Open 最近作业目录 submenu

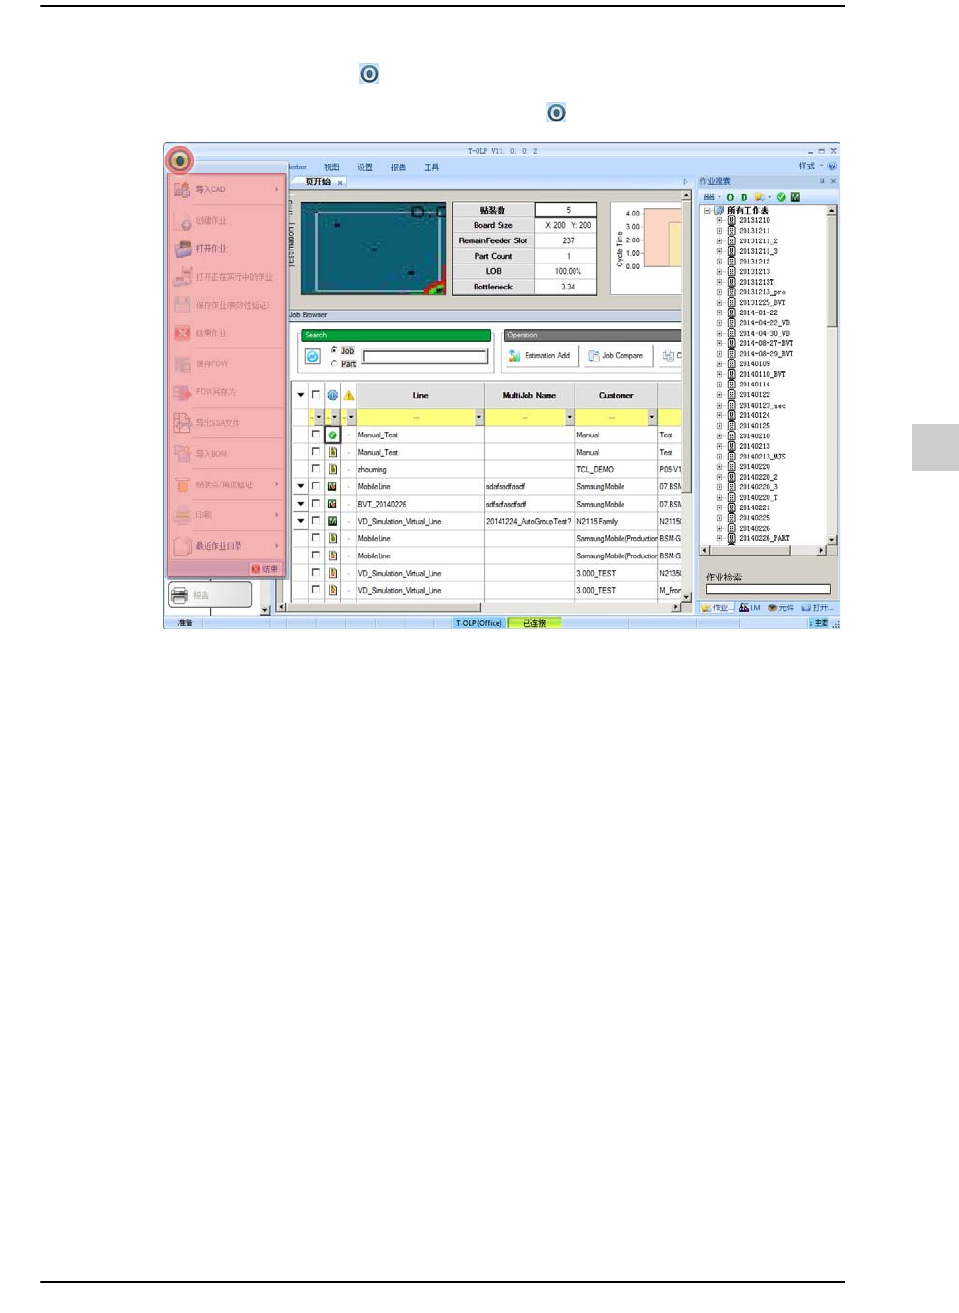point(226,546)
